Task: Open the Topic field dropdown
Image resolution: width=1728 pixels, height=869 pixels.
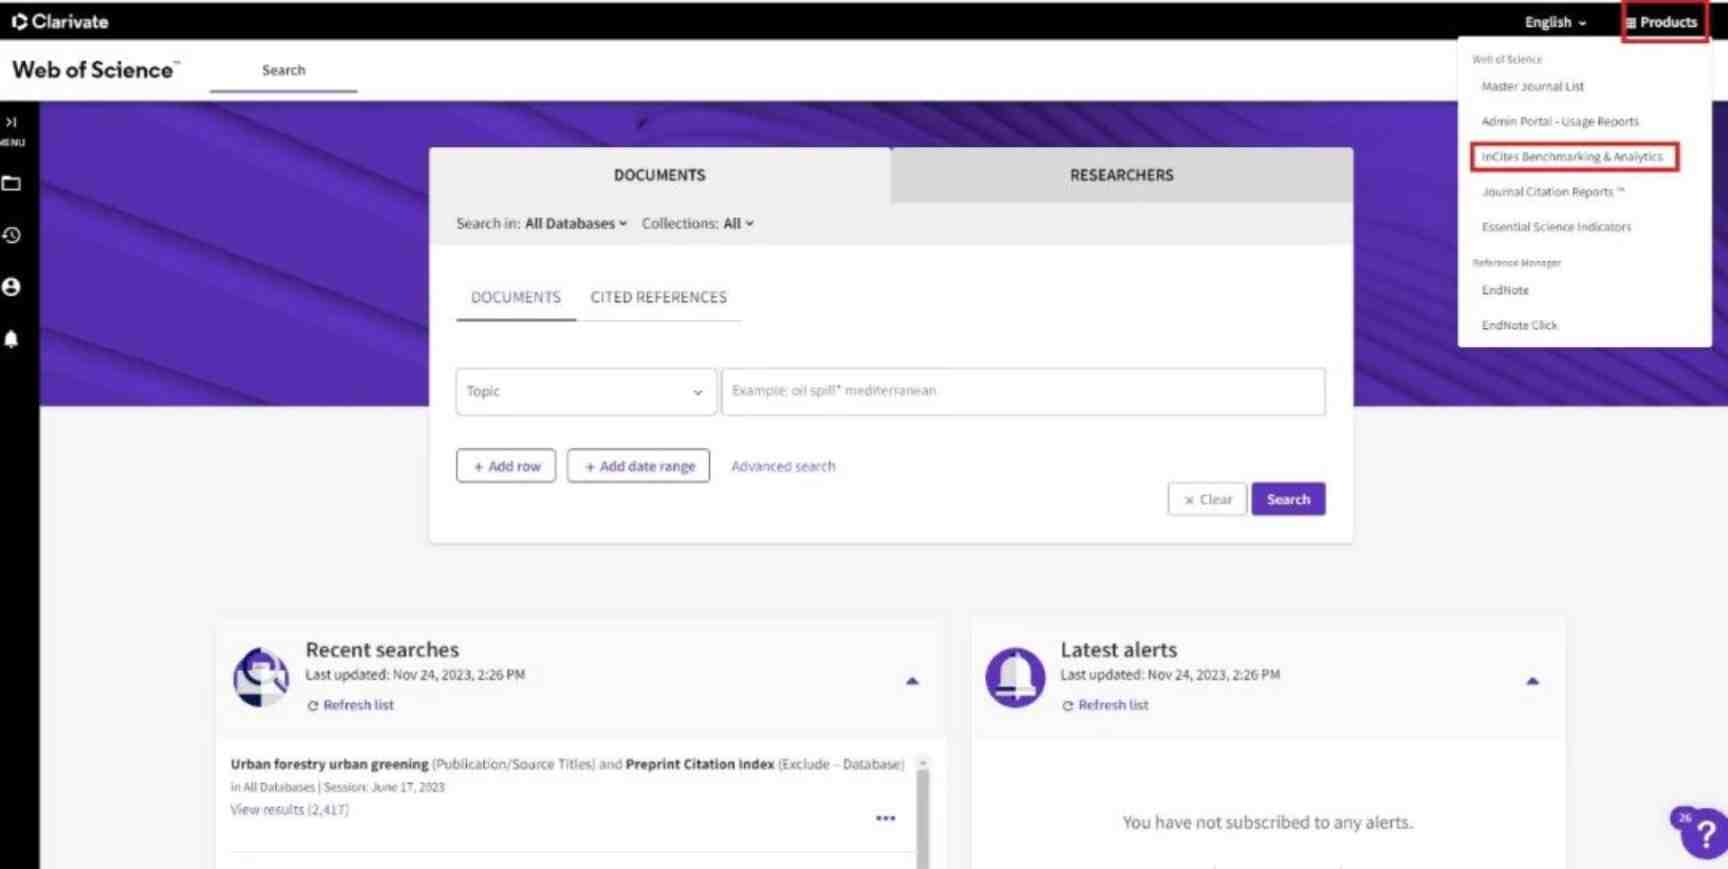Action: click(x=585, y=392)
